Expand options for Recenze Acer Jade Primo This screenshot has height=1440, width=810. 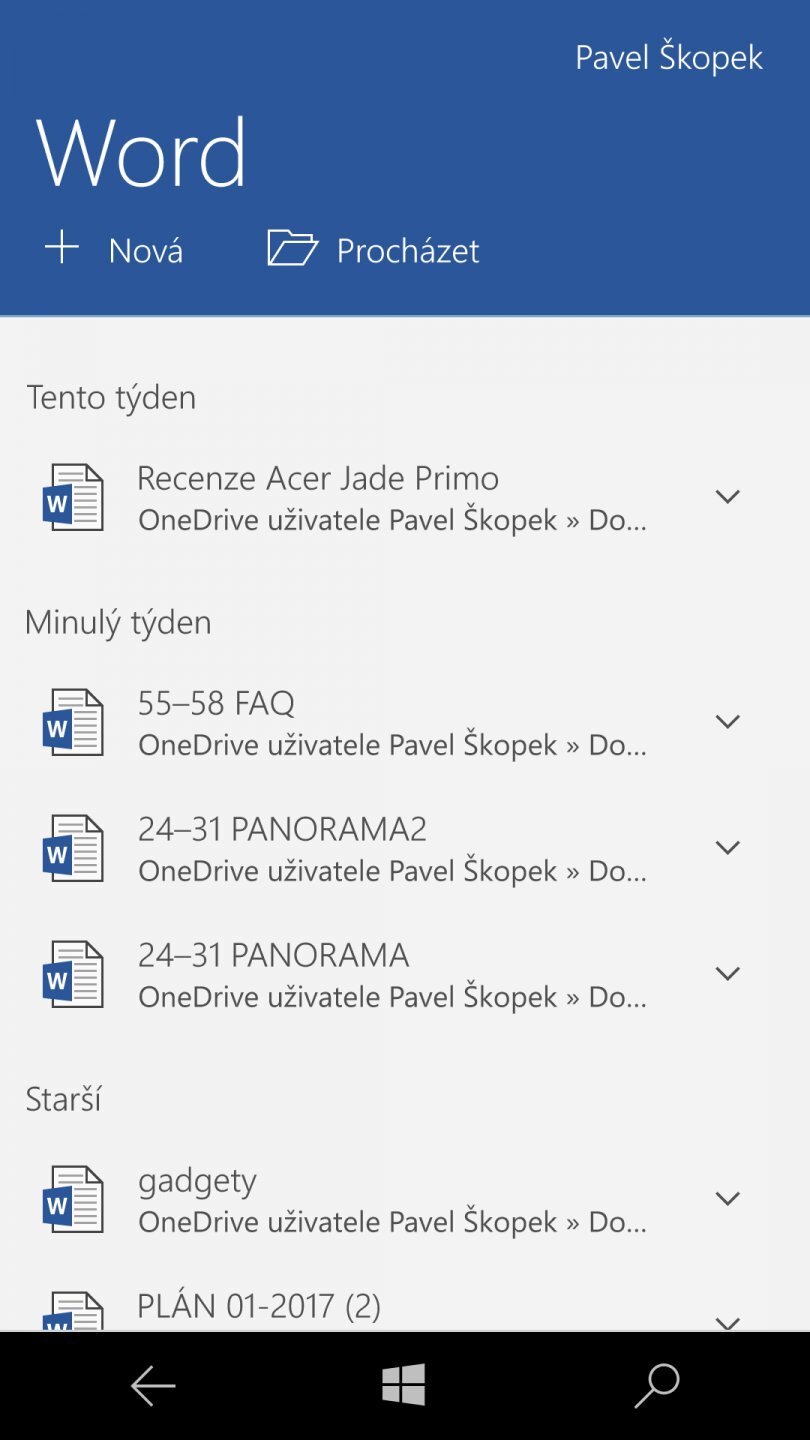point(727,496)
